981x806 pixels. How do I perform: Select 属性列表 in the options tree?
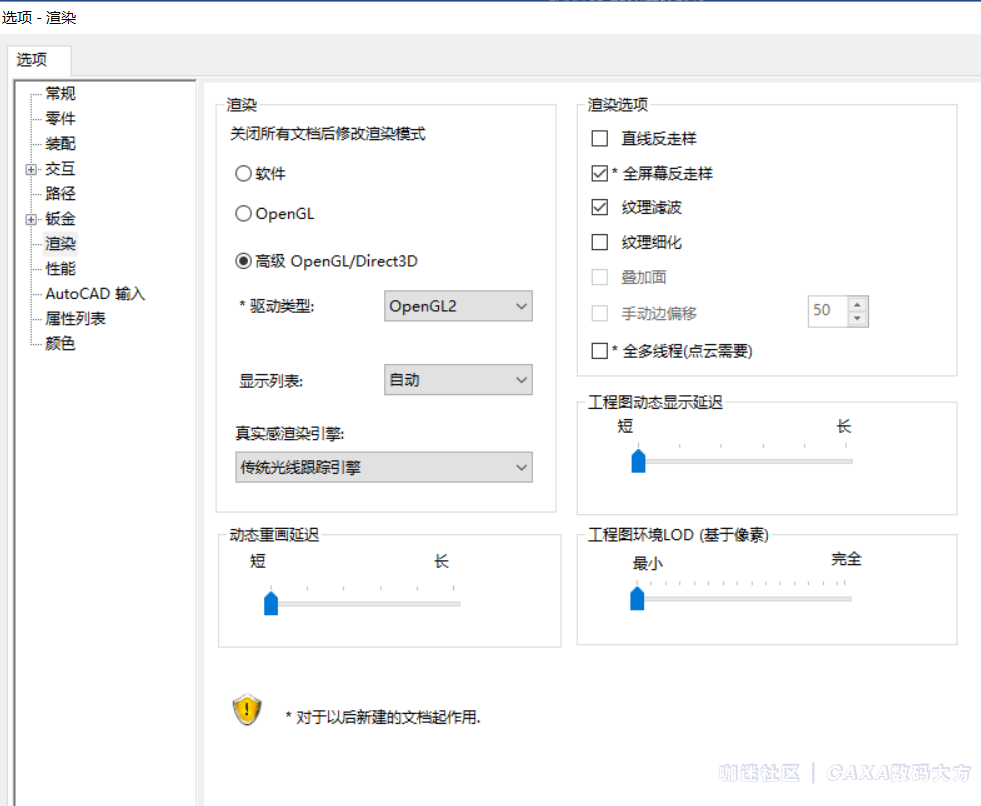pos(75,319)
